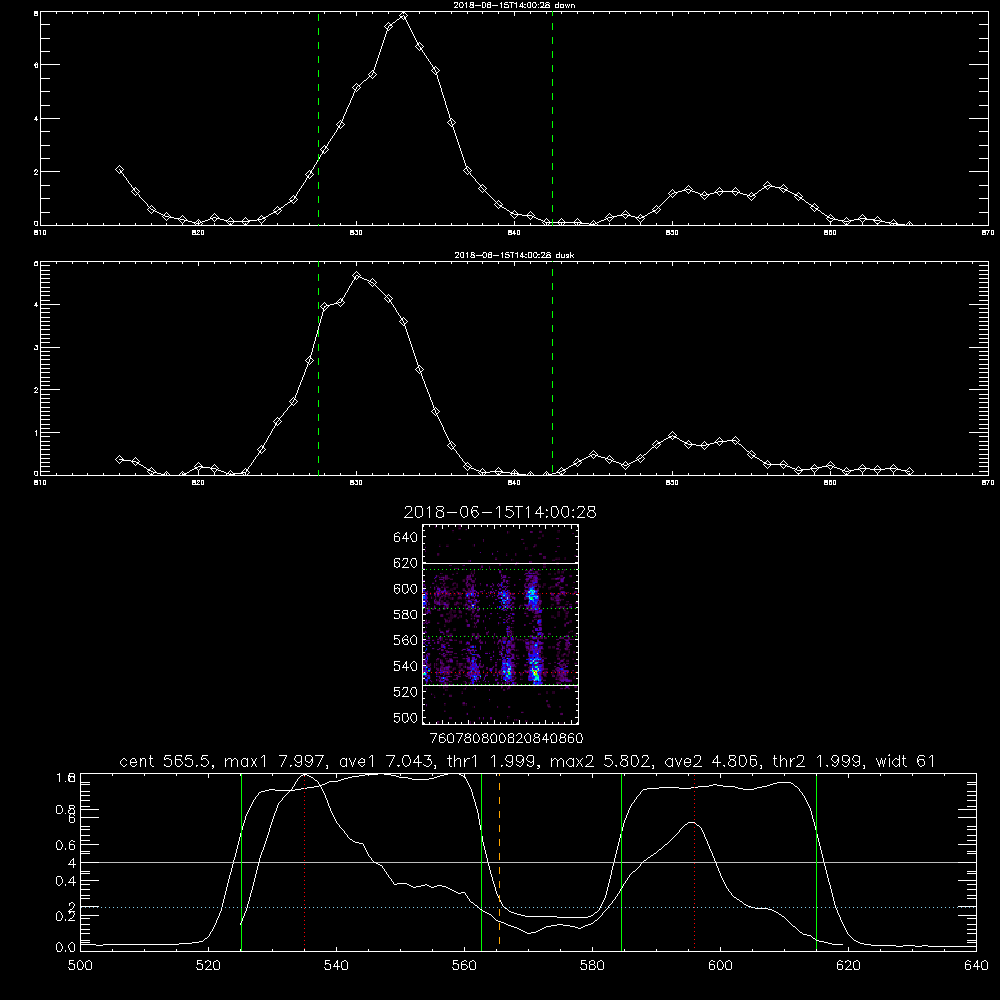
Task: Click the '640' tick label on bottom plot x-axis
Action: [x=976, y=966]
